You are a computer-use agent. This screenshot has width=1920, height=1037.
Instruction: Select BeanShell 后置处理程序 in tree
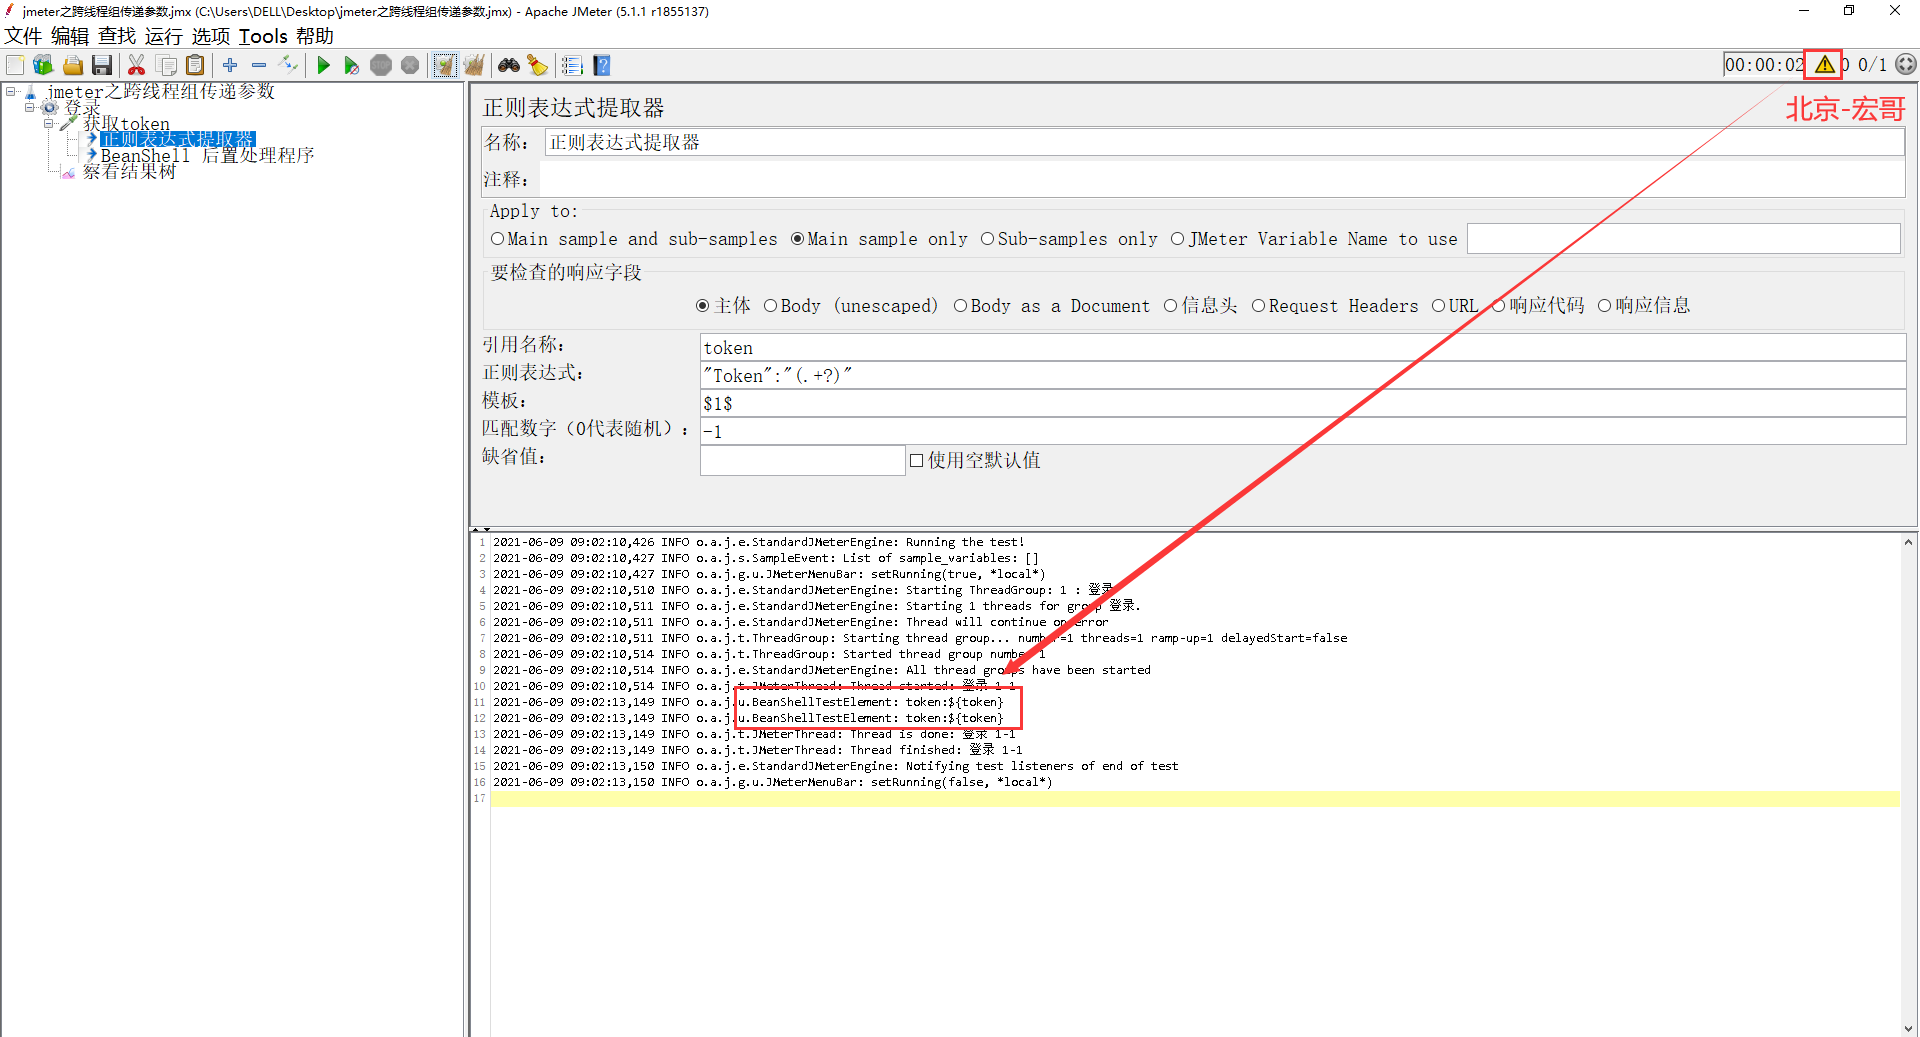pyautogui.click(x=208, y=156)
